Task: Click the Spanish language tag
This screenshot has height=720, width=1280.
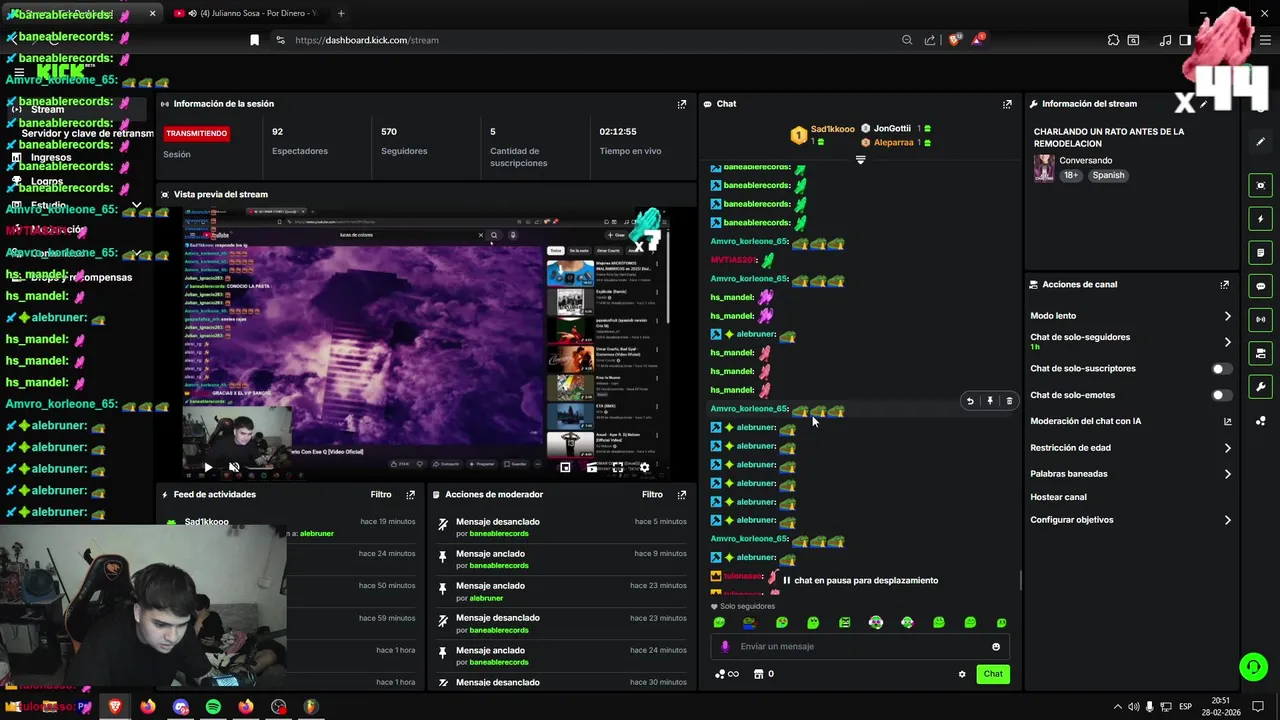Action: click(x=1108, y=175)
